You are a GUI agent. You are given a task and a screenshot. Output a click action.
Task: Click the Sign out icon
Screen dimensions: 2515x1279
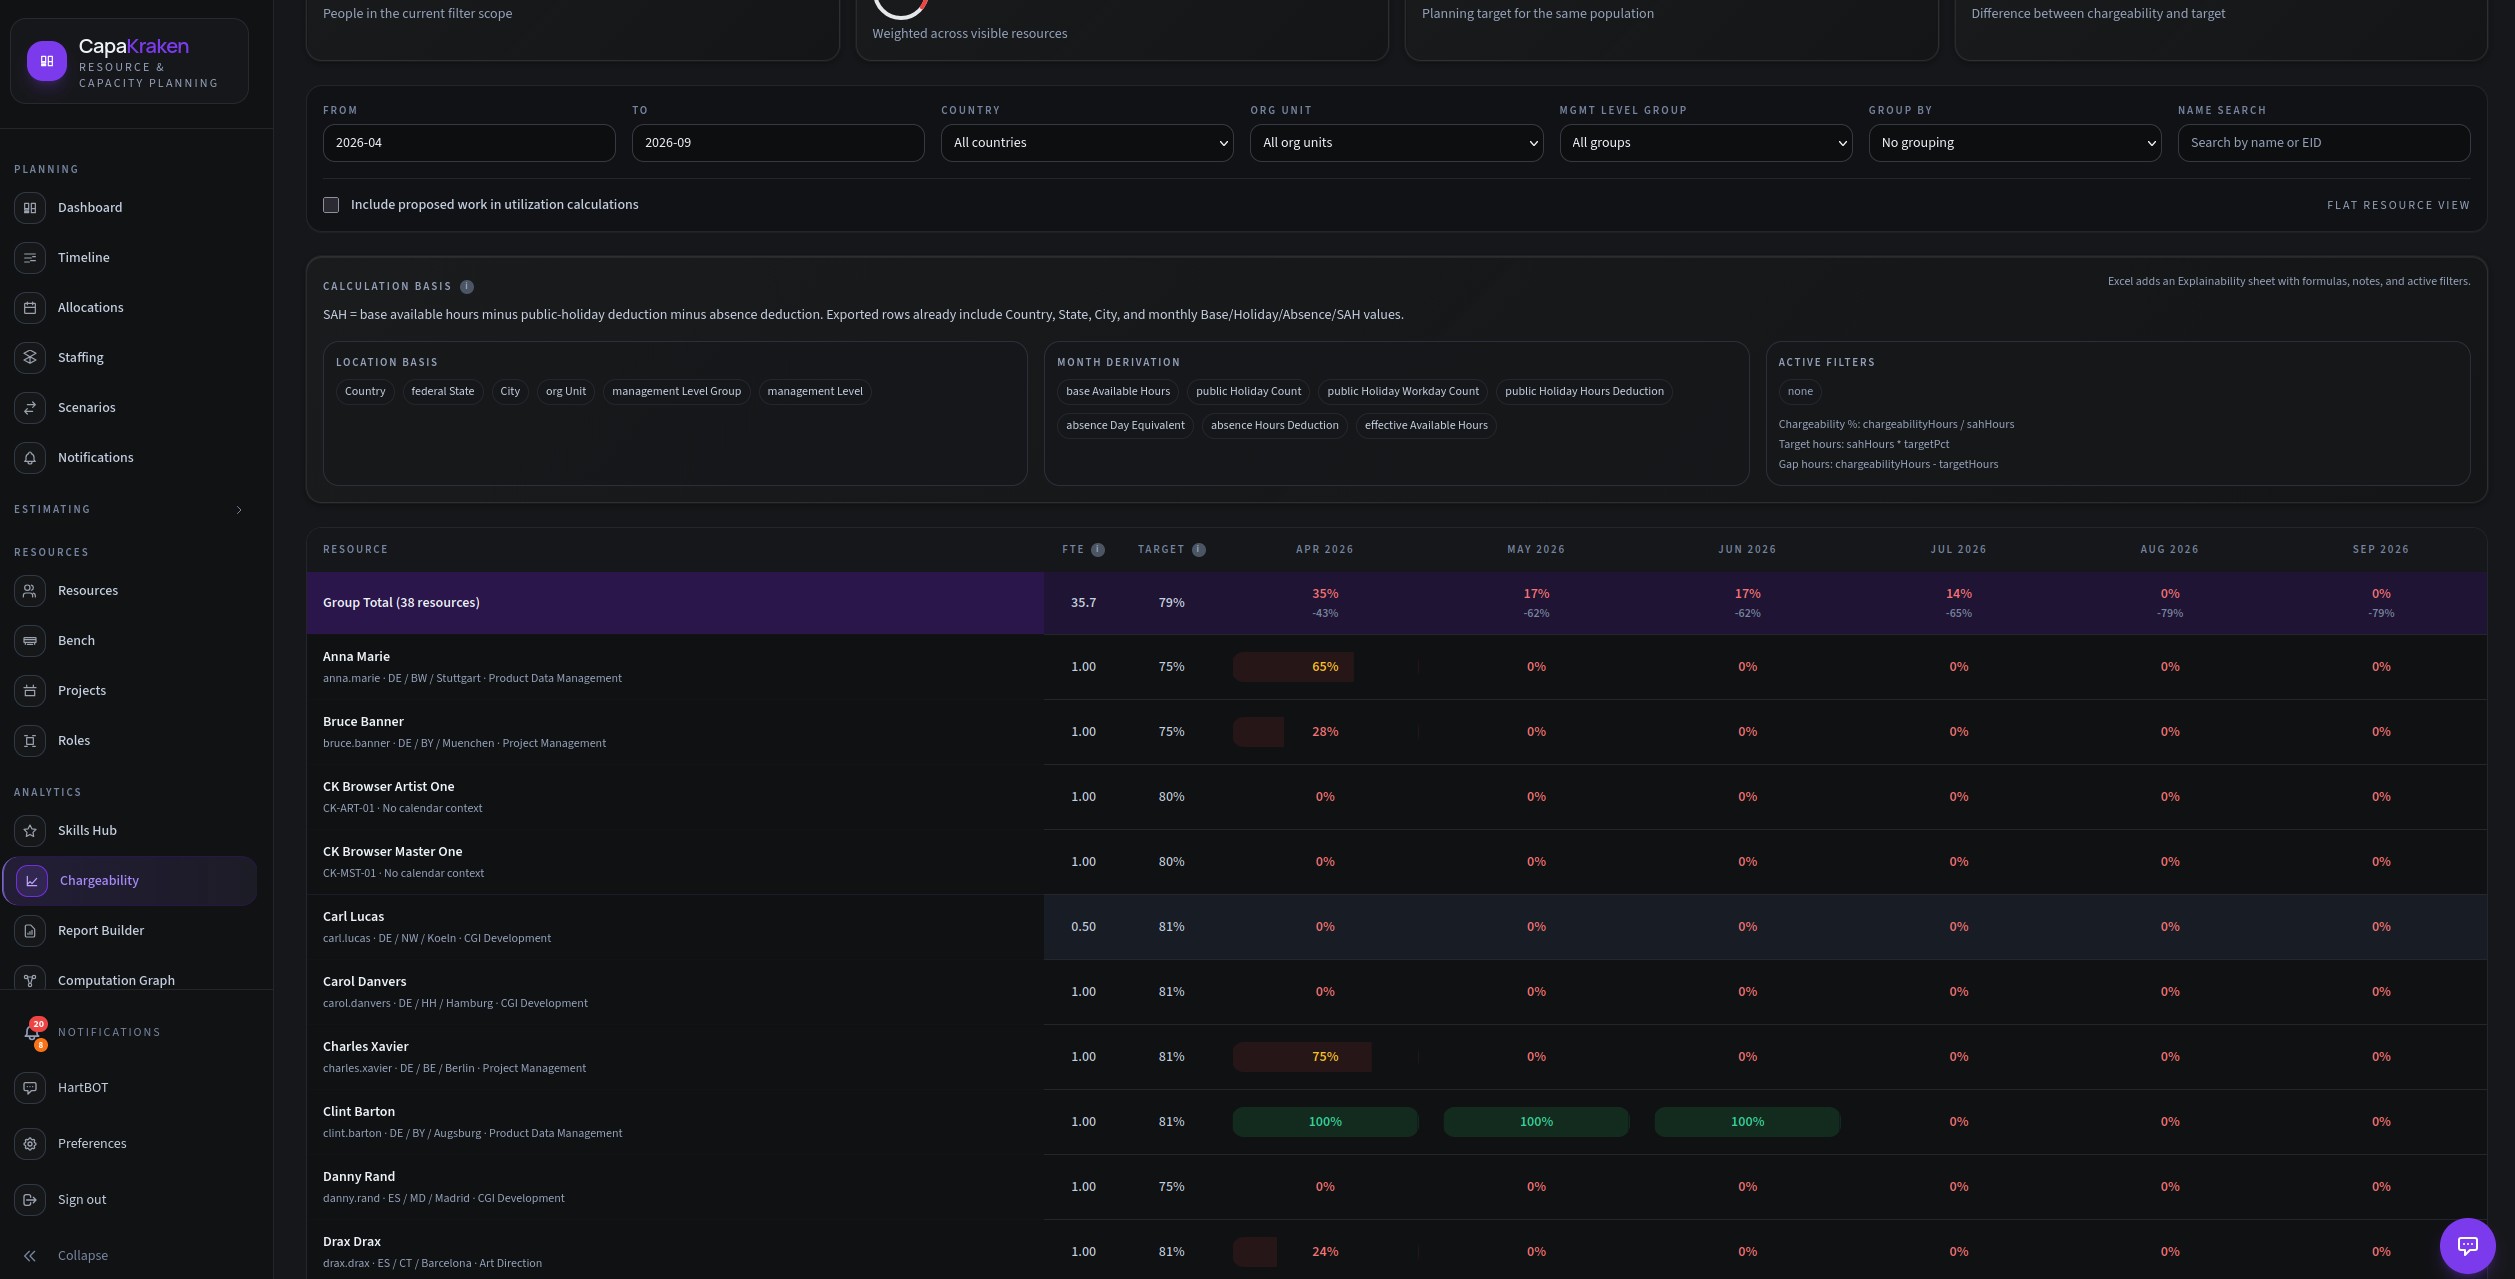pyautogui.click(x=30, y=1200)
